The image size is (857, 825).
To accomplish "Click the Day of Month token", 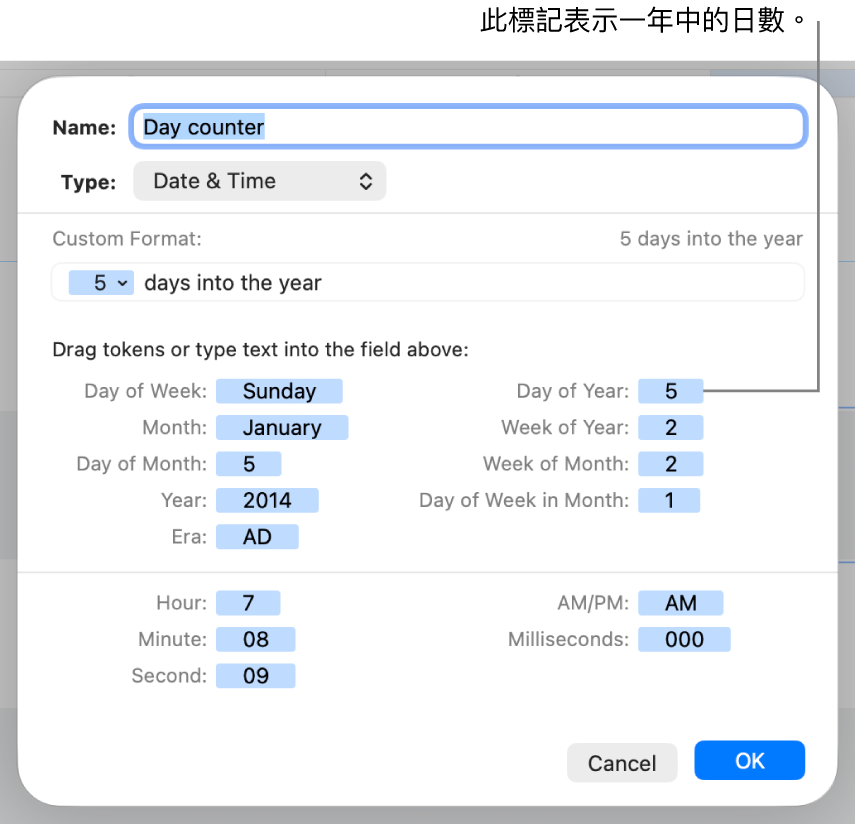I will coord(249,464).
